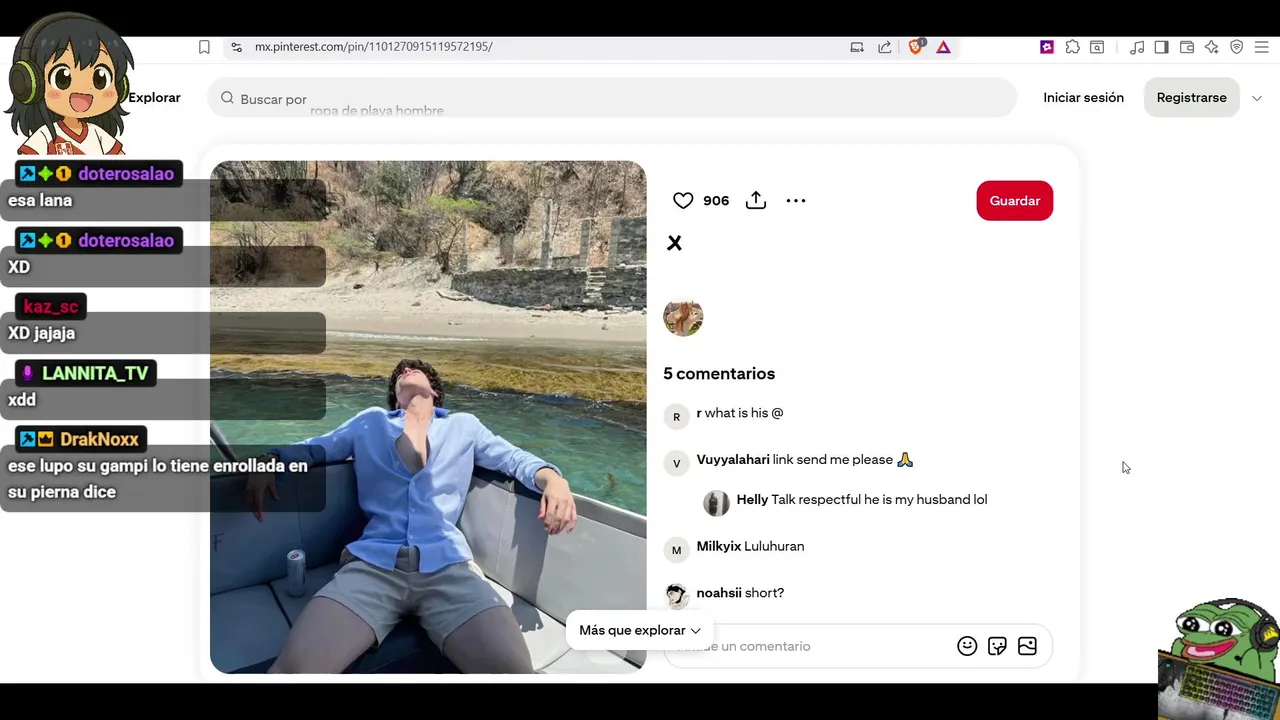Click the browser share page icon
Screen dimensions: 1280x720
[885, 47]
